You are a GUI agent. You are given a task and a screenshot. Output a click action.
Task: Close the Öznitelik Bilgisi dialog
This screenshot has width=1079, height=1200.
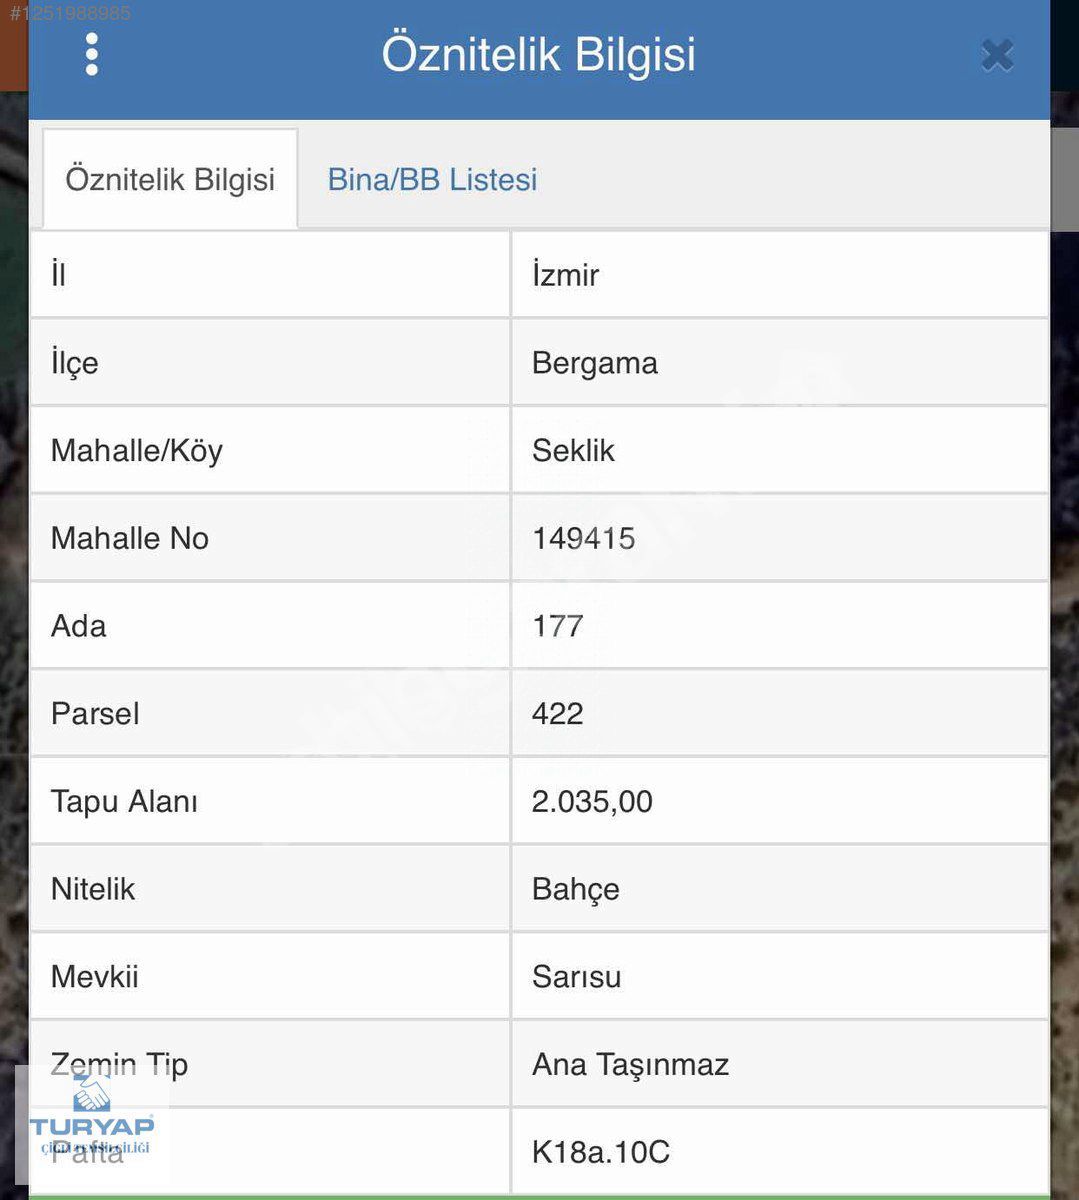(x=997, y=55)
